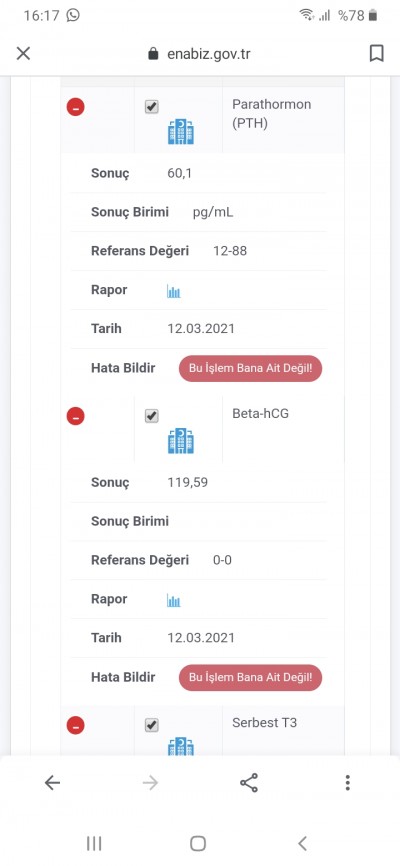400x866 pixels.
Task: Share the page using share icon
Action: tap(249, 783)
